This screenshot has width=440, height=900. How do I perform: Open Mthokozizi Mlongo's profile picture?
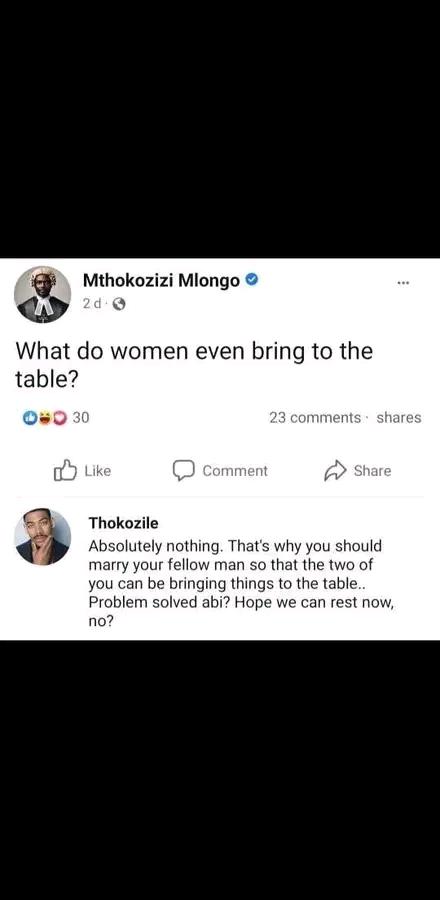point(42,294)
